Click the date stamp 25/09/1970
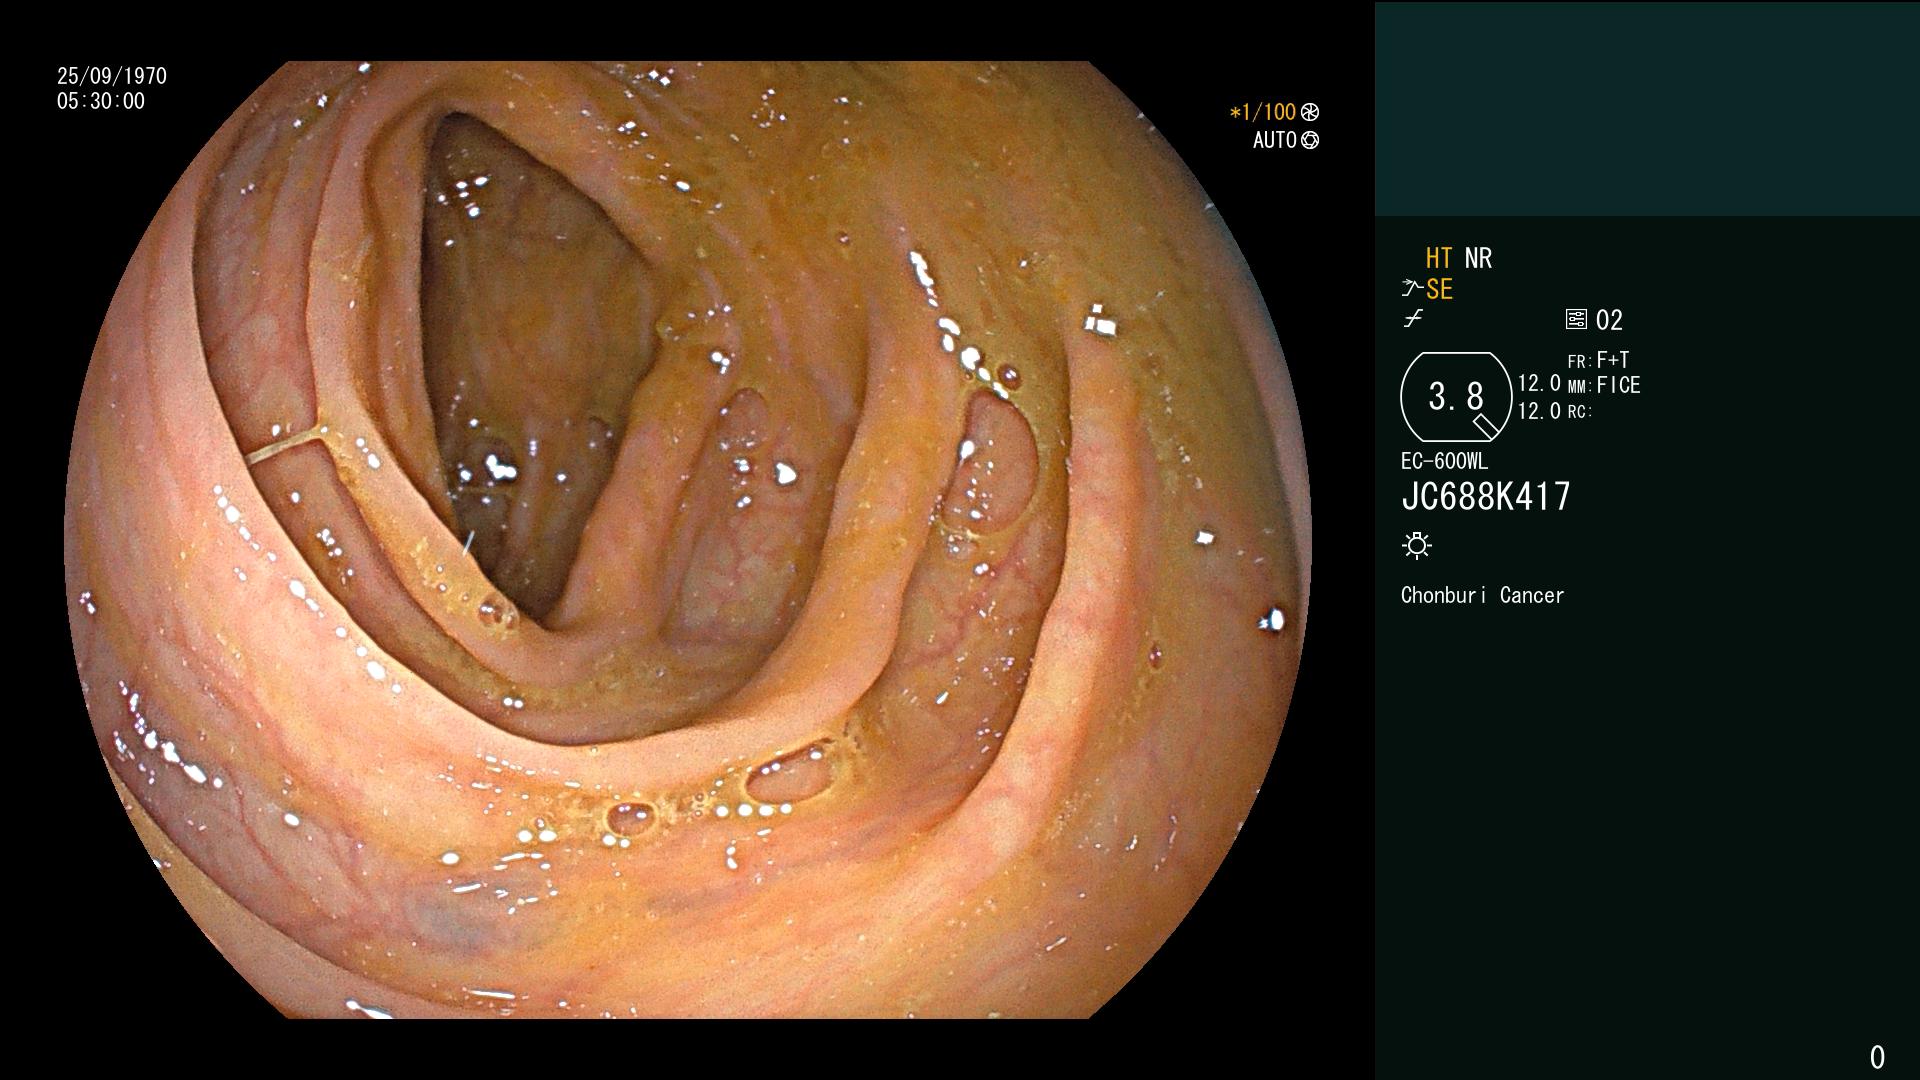1920x1080 pixels. [x=112, y=76]
